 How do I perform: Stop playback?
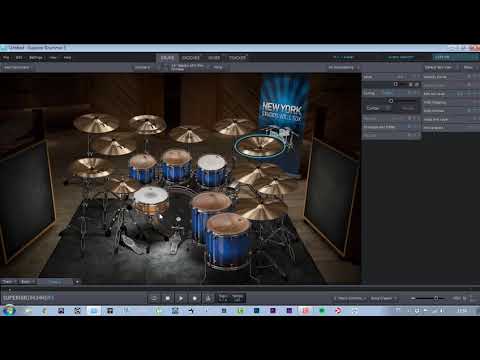[x=167, y=298]
